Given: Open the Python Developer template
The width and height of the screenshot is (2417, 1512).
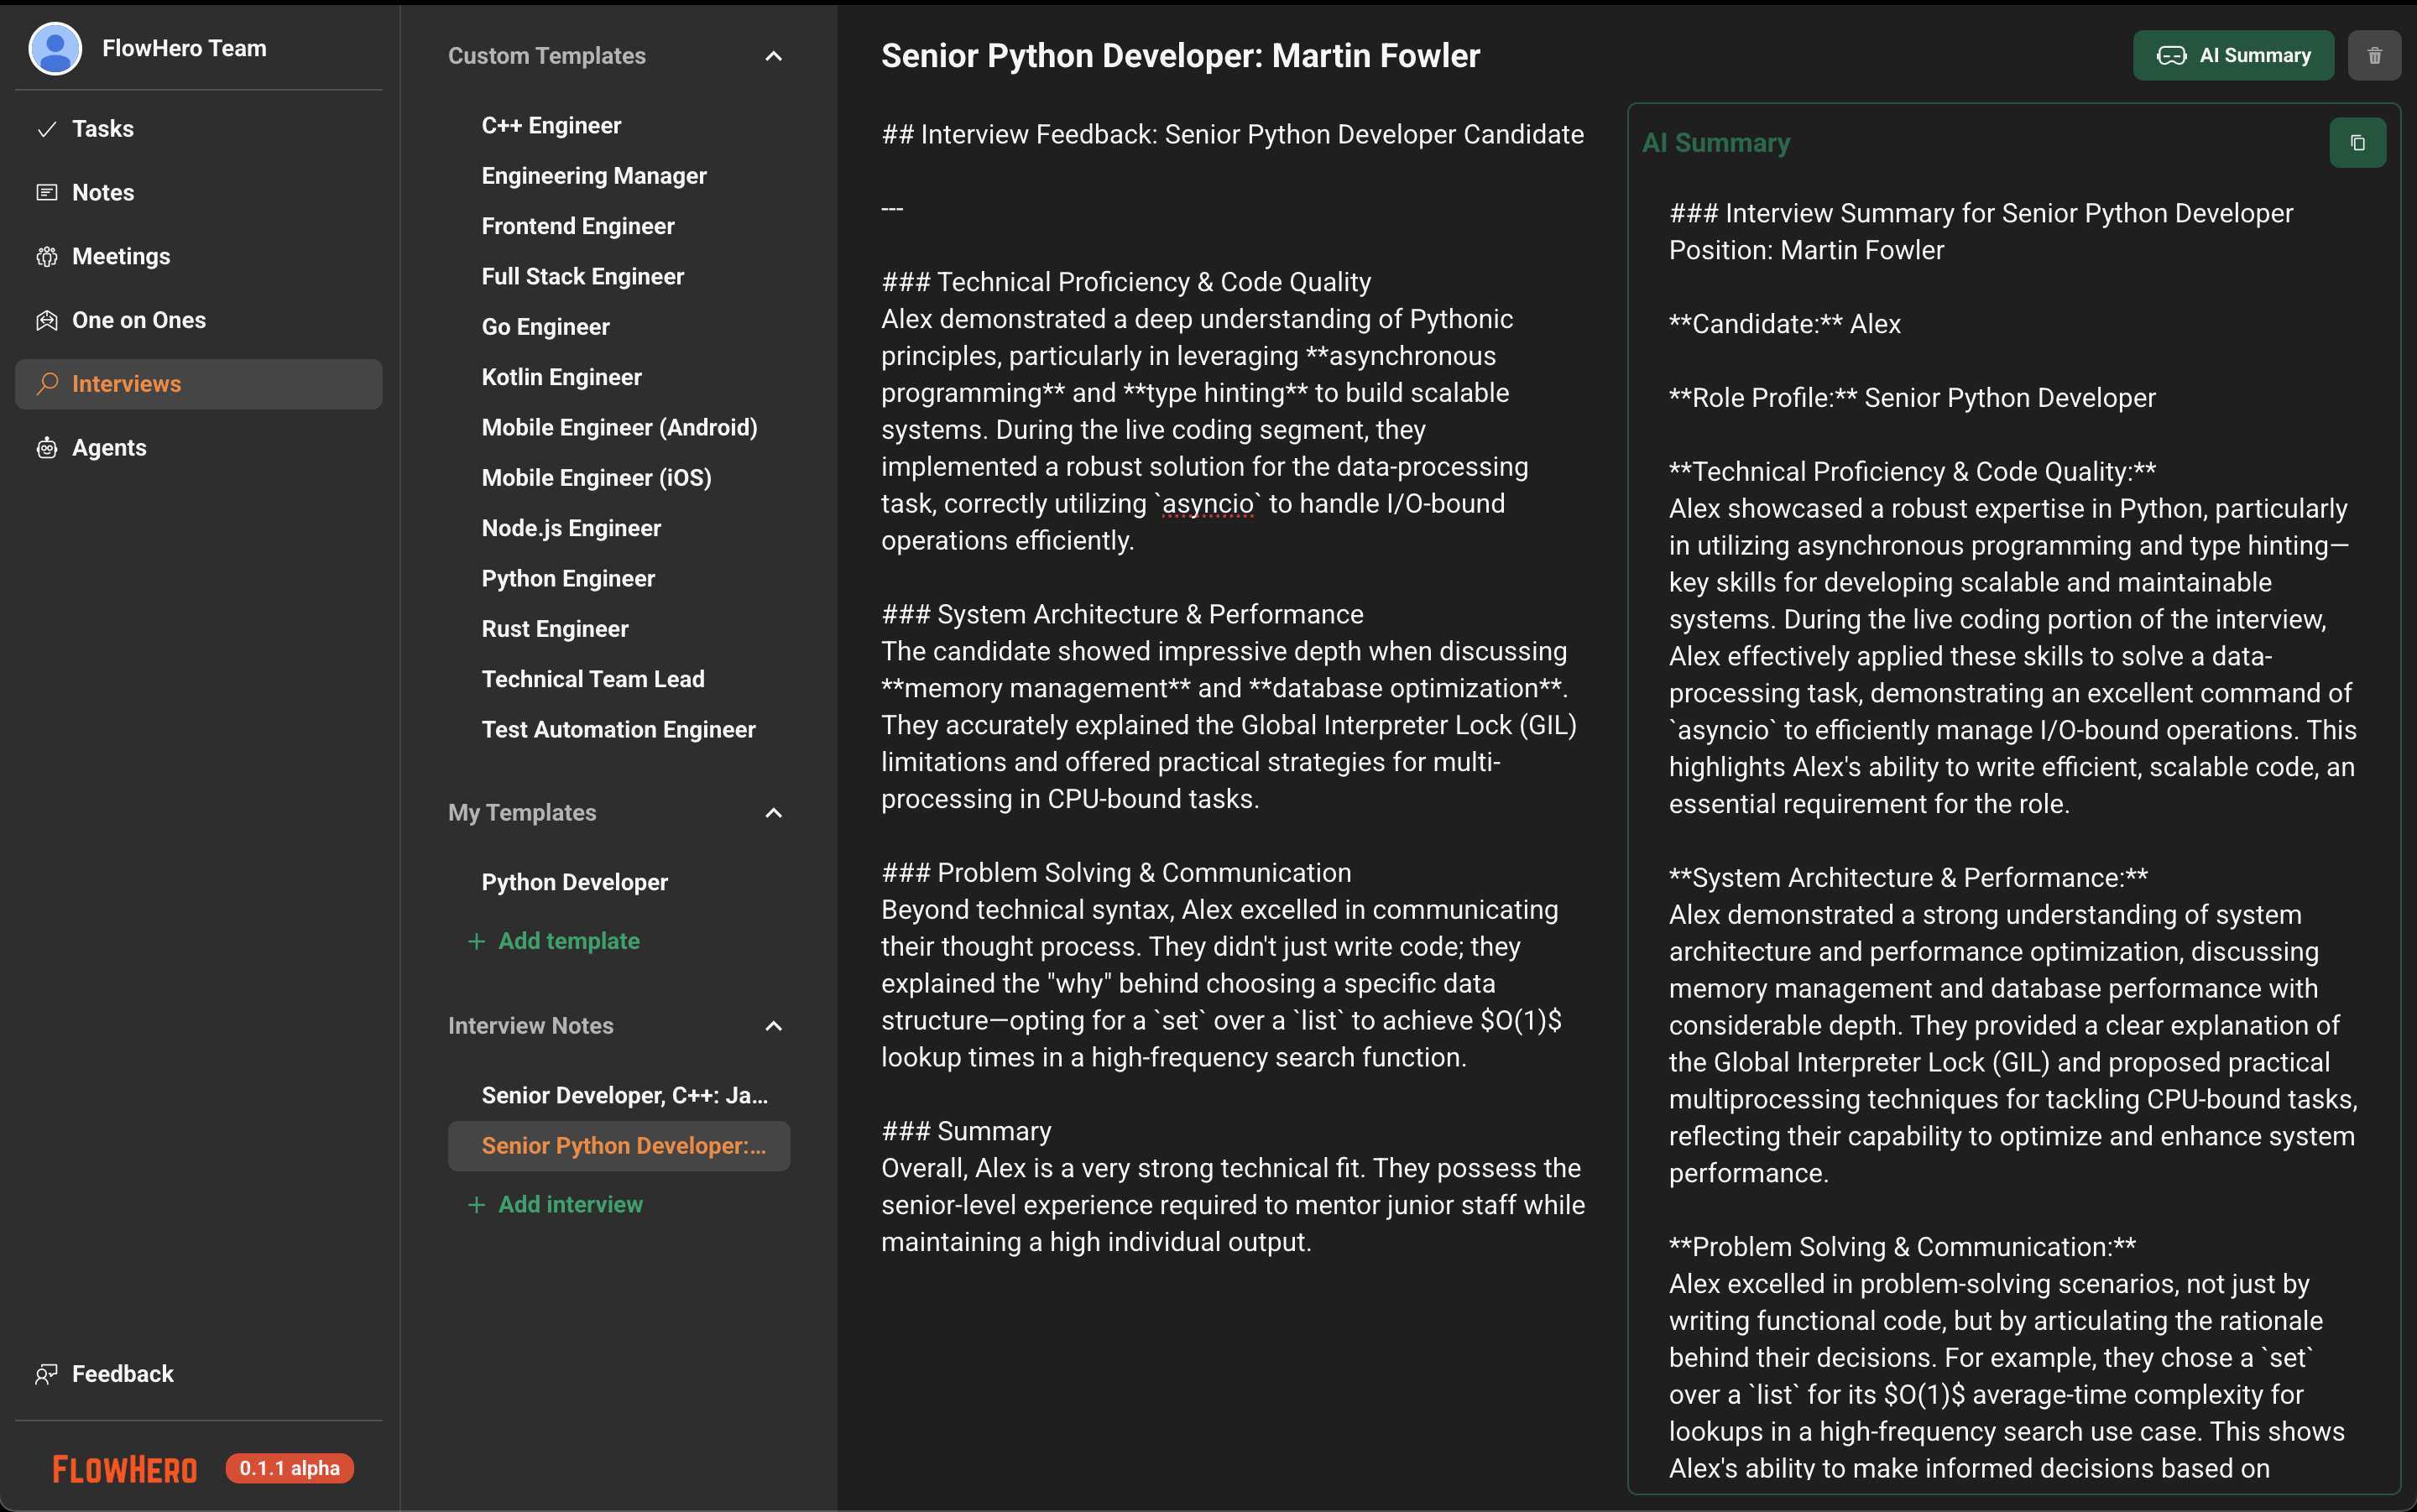Looking at the screenshot, I should [x=574, y=882].
